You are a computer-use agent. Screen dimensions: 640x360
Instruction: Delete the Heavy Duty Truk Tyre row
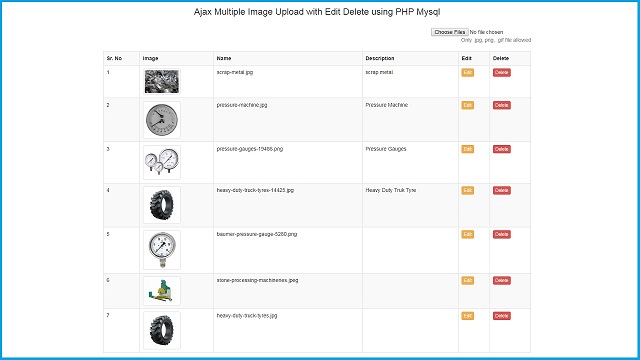[x=502, y=191]
